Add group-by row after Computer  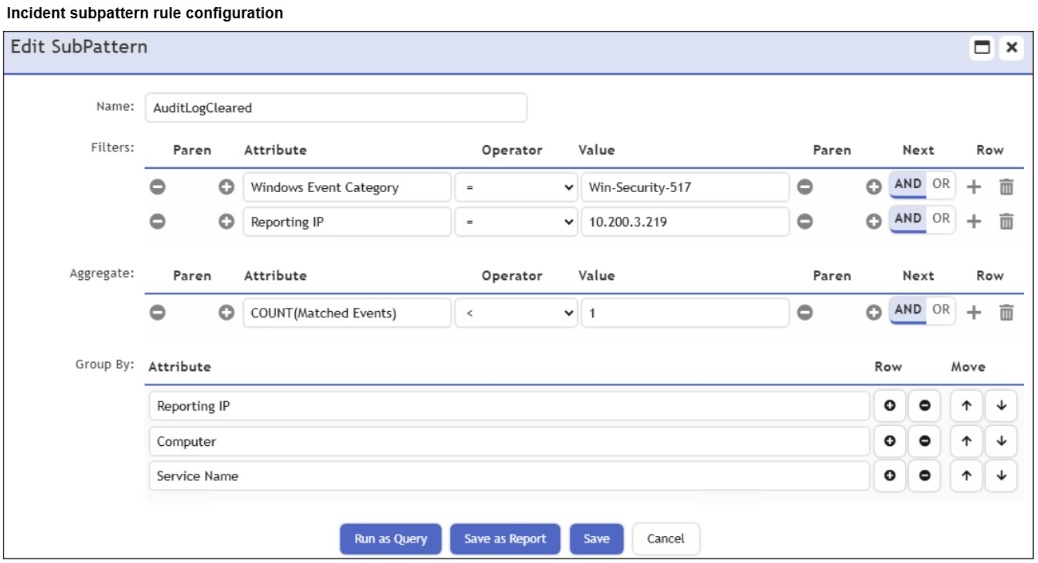[x=890, y=441]
